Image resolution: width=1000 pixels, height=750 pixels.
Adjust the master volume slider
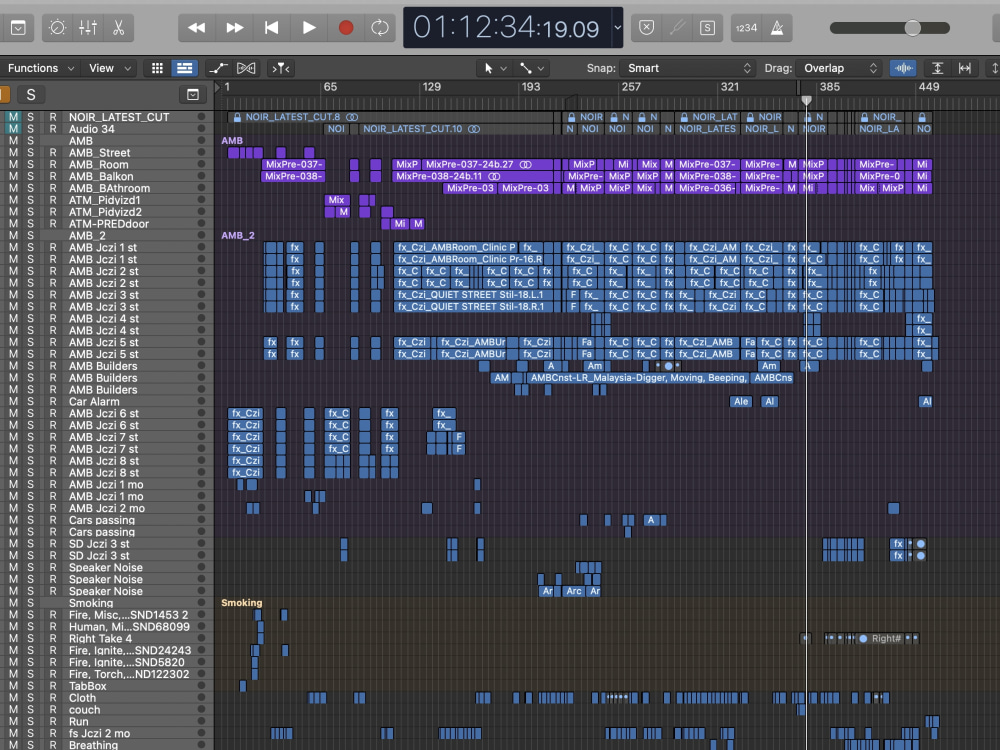[890, 27]
